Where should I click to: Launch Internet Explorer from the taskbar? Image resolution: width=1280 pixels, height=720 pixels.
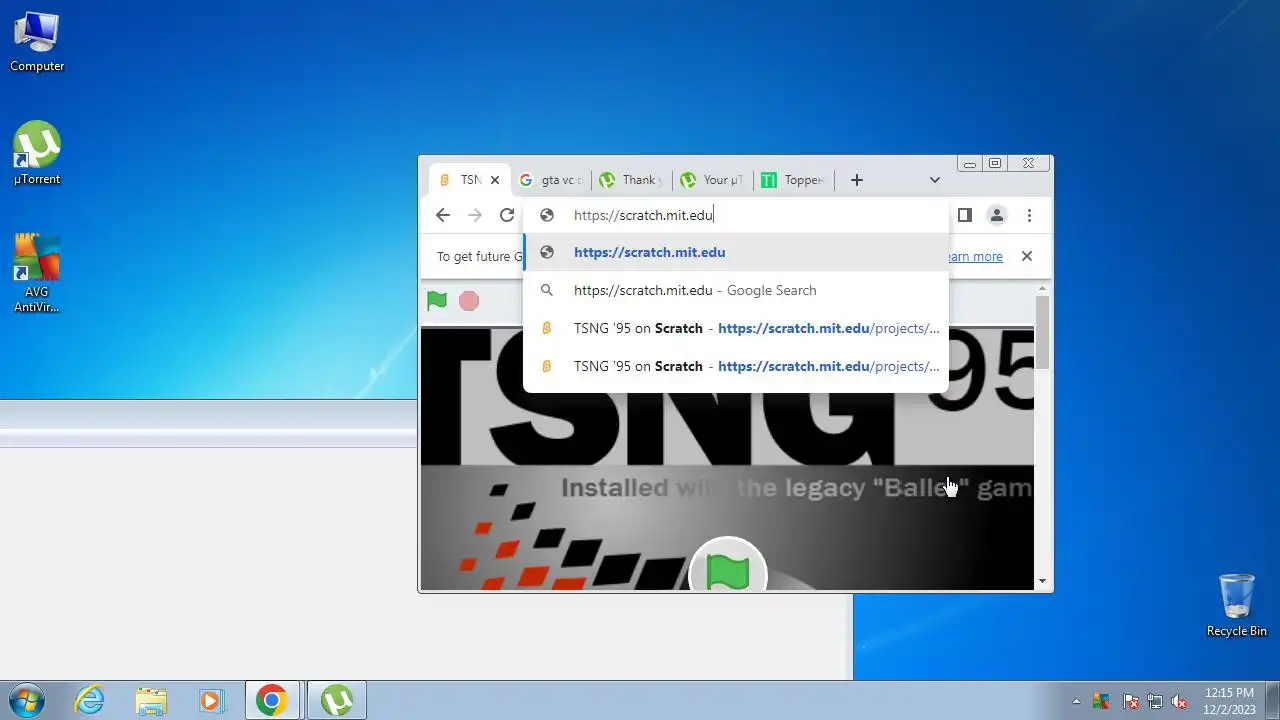click(x=90, y=700)
